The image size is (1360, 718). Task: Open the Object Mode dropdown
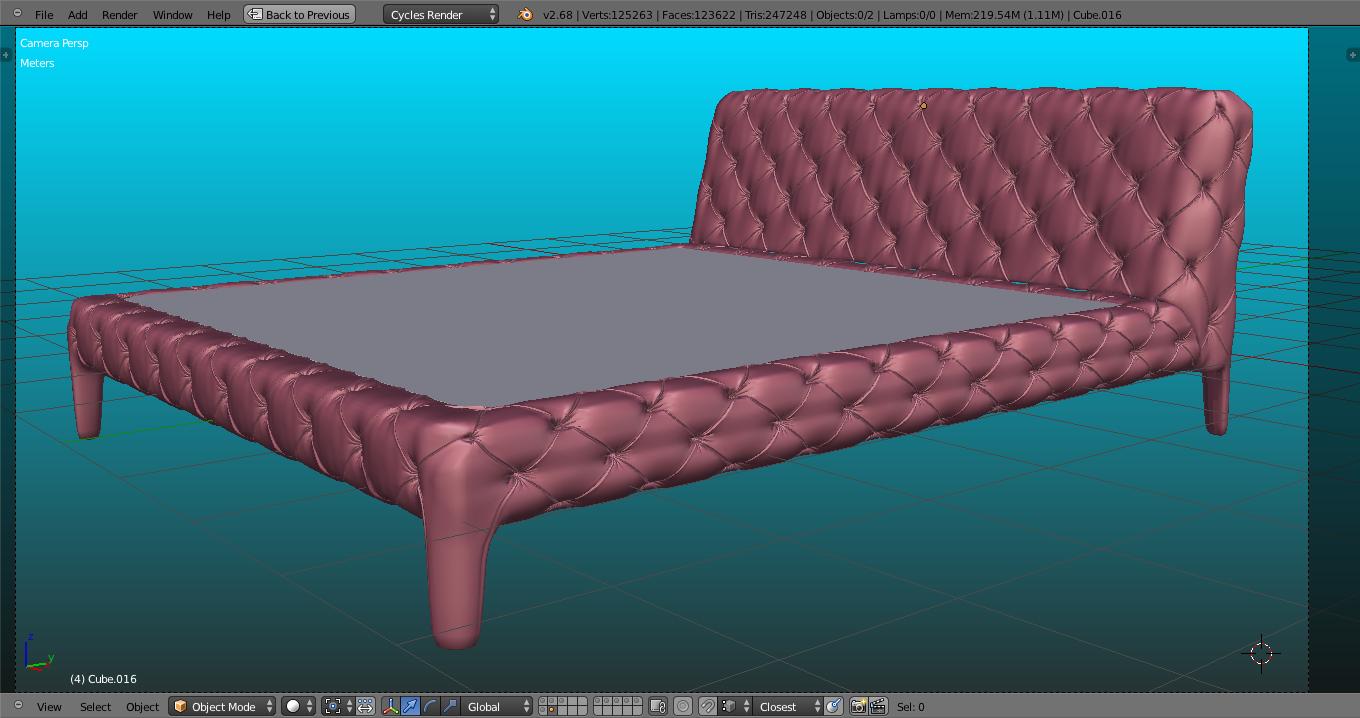click(x=222, y=706)
